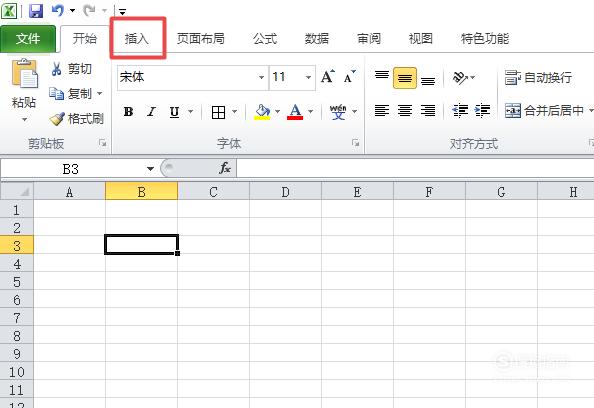The height and width of the screenshot is (408, 594).
Task: Apply yellow fill color bucket
Action: coord(262,112)
